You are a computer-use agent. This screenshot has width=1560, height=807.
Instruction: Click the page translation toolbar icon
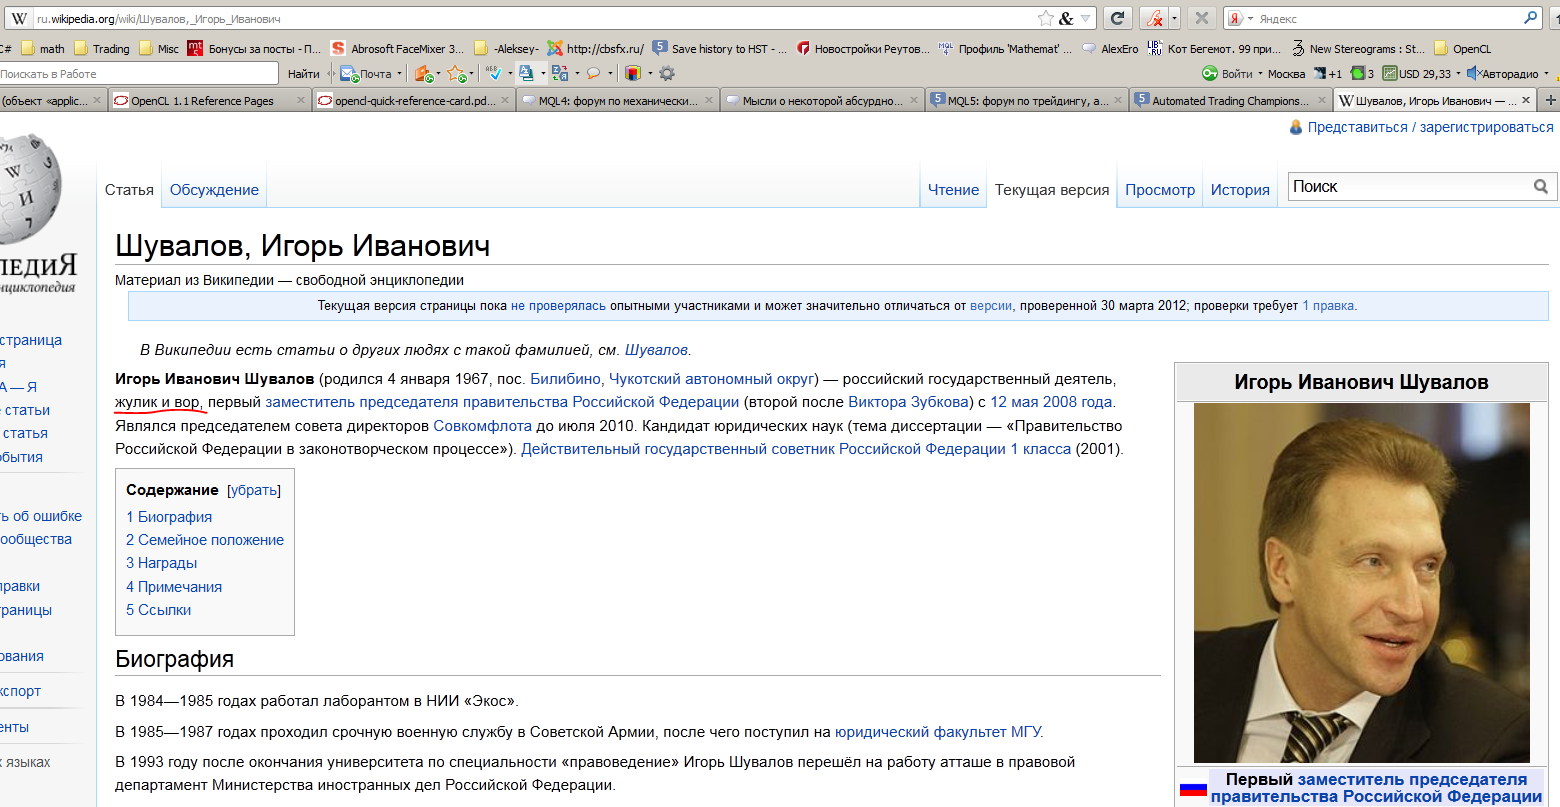click(526, 73)
